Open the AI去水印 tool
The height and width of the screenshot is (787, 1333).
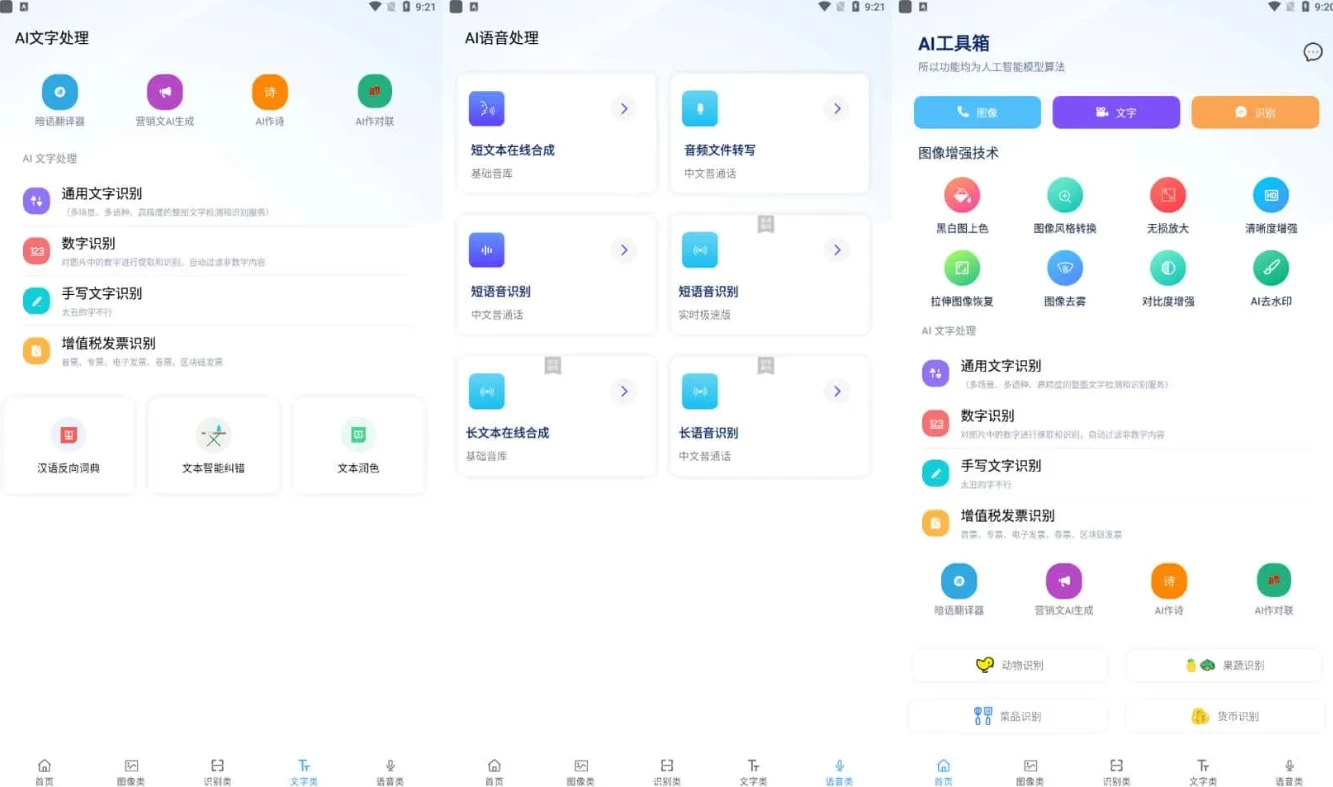pos(1270,269)
